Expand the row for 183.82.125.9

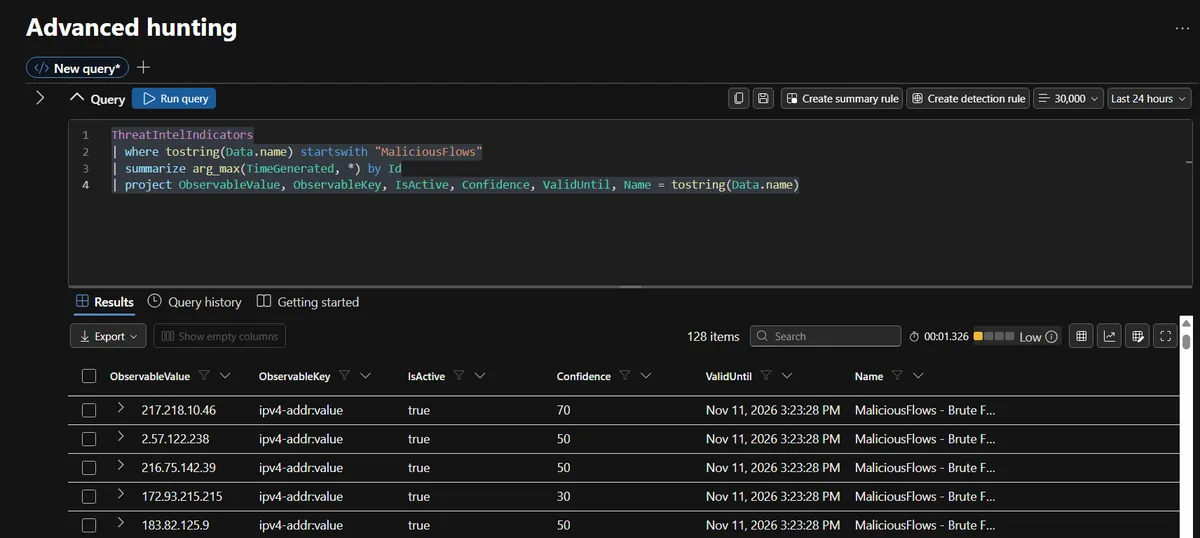pos(120,523)
